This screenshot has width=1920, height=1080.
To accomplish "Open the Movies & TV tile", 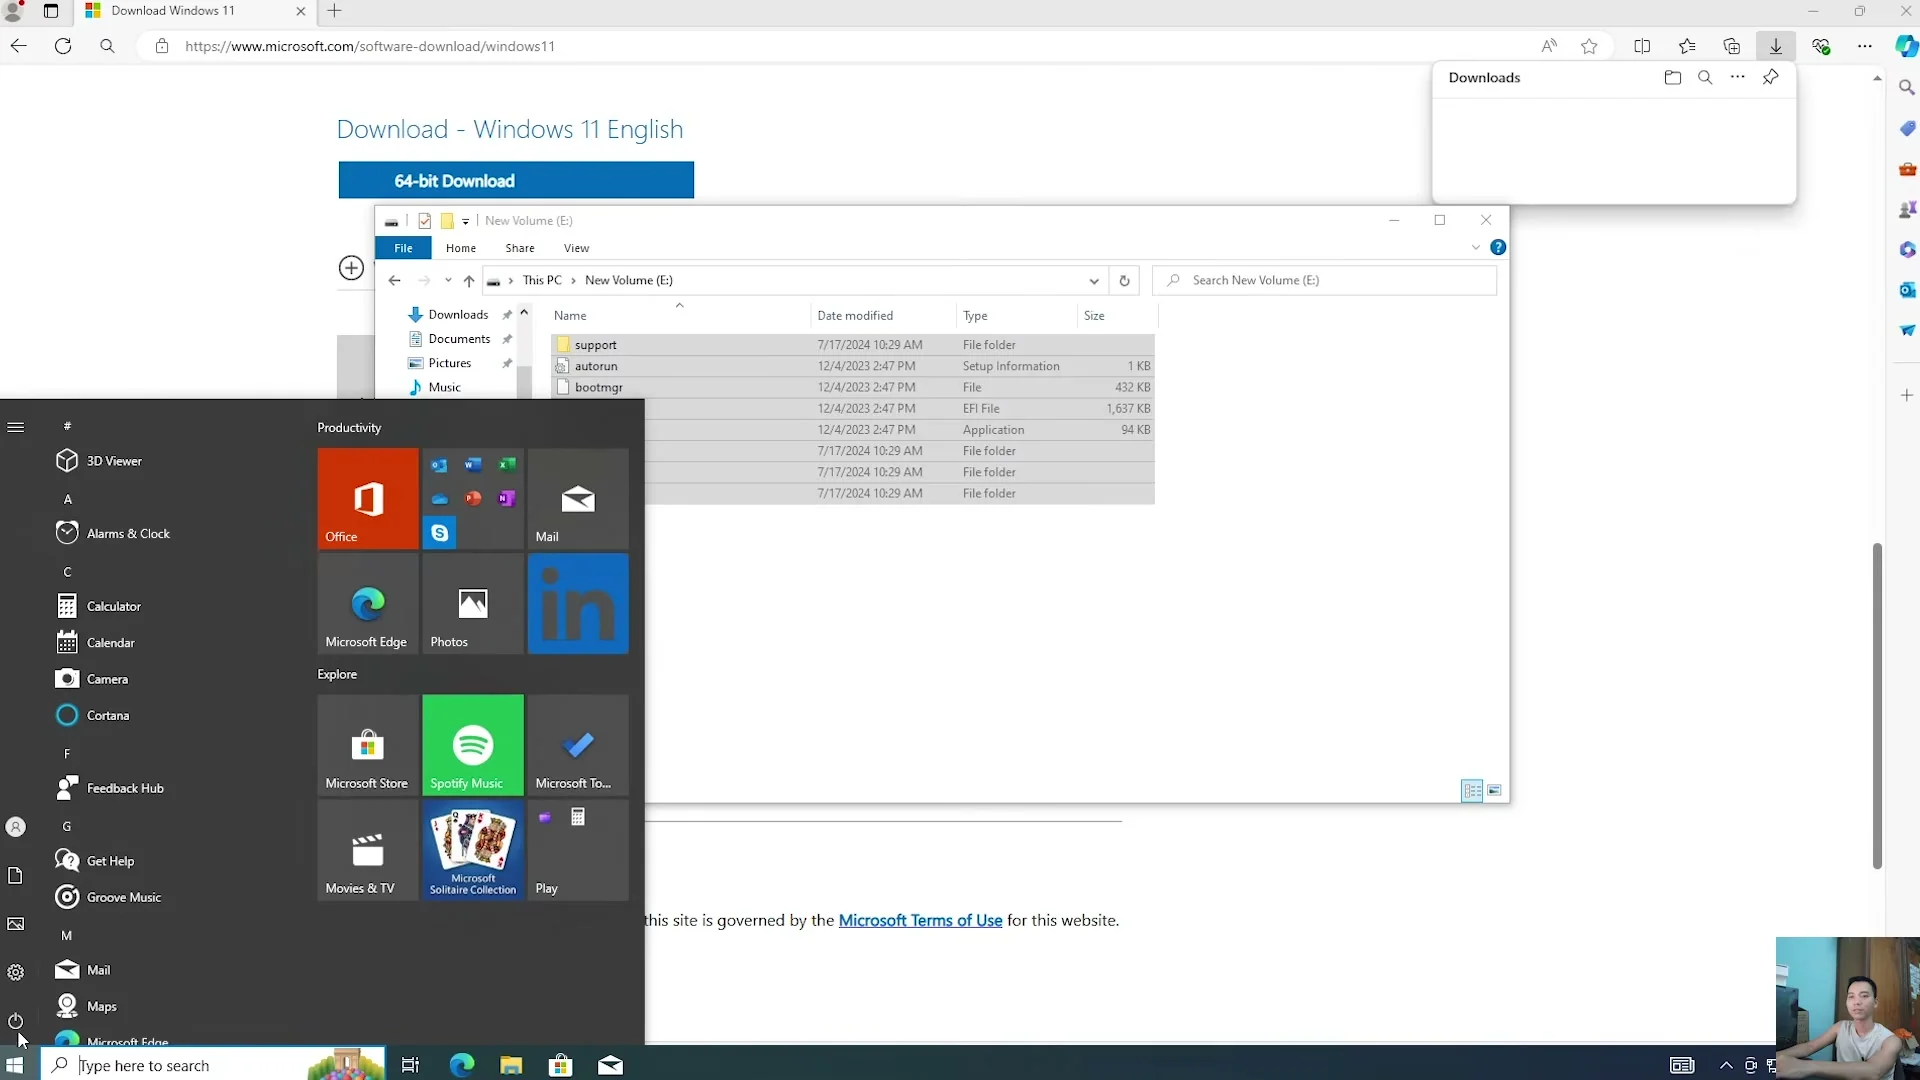I will (368, 850).
